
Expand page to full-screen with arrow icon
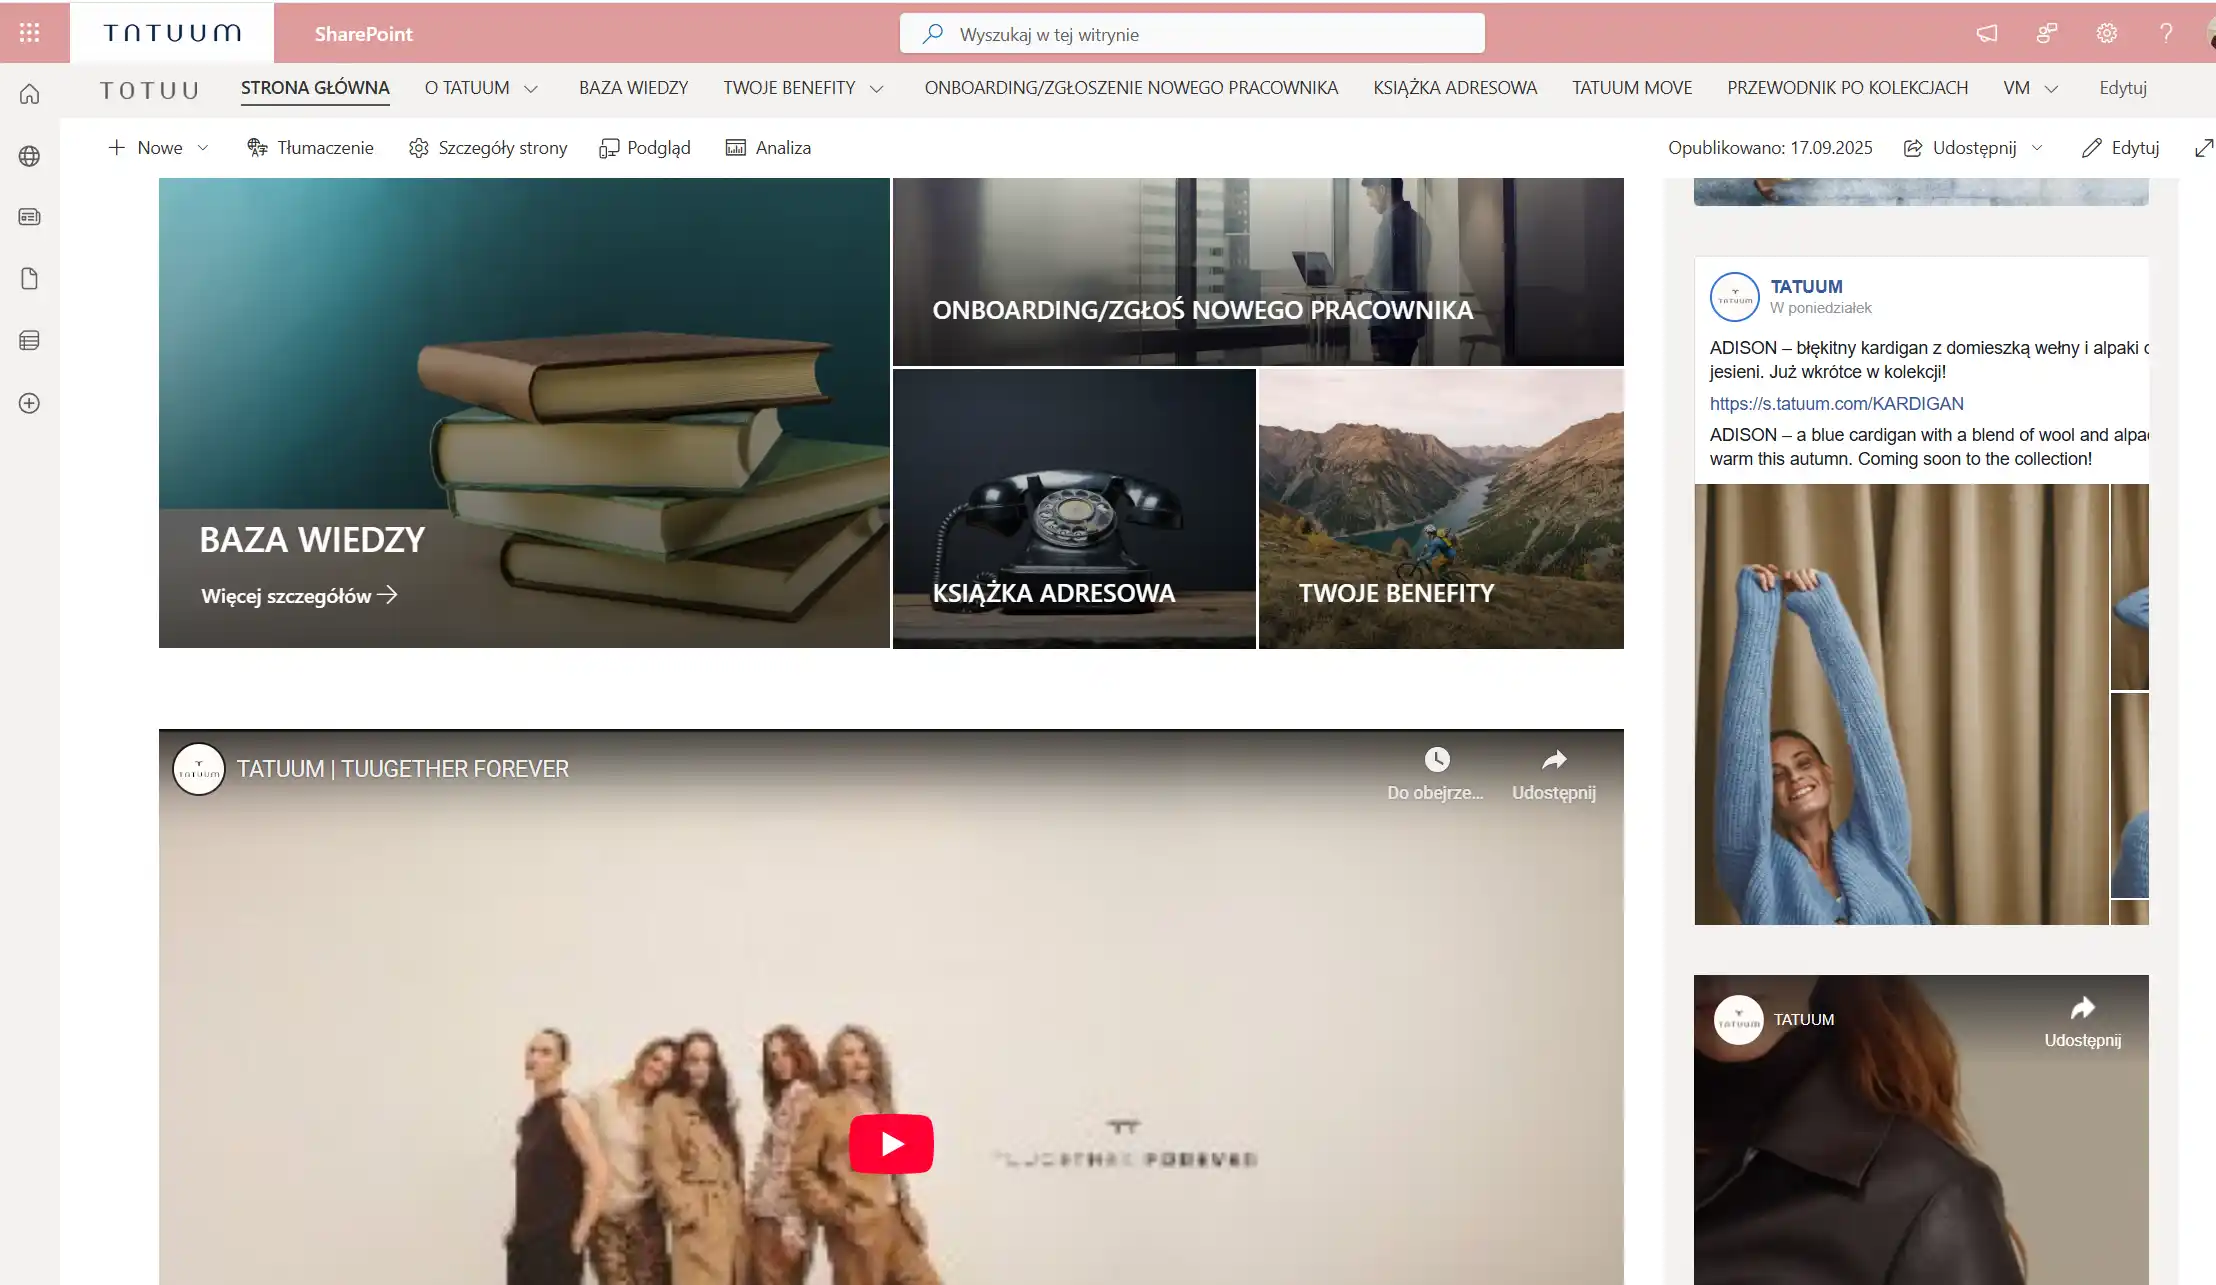[x=2203, y=148]
